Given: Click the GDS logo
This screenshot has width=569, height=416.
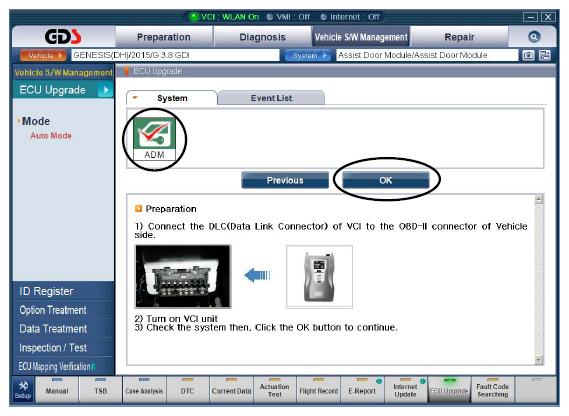Looking at the screenshot, I should point(63,36).
